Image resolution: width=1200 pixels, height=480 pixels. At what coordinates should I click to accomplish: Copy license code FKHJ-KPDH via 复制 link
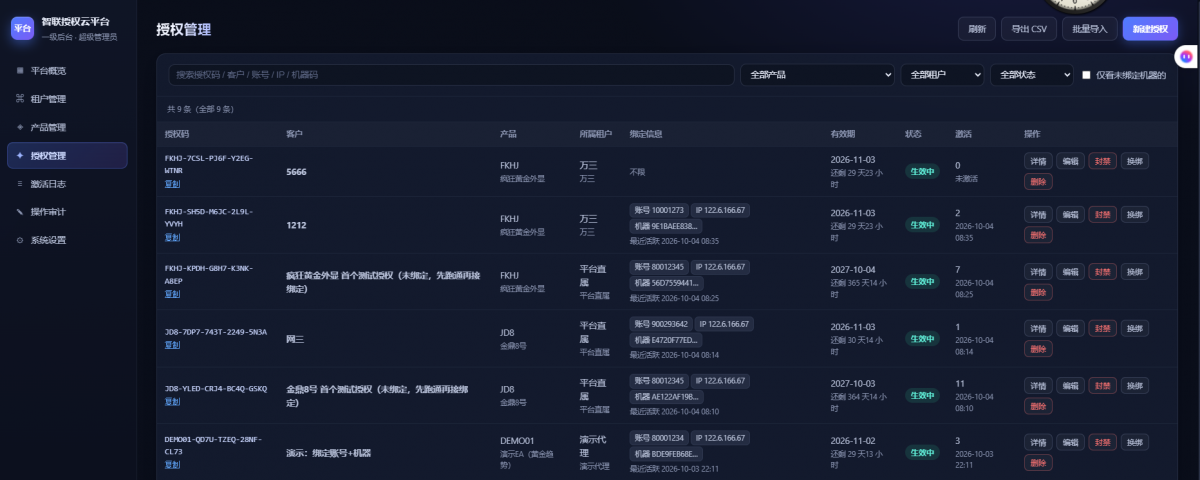(173, 294)
